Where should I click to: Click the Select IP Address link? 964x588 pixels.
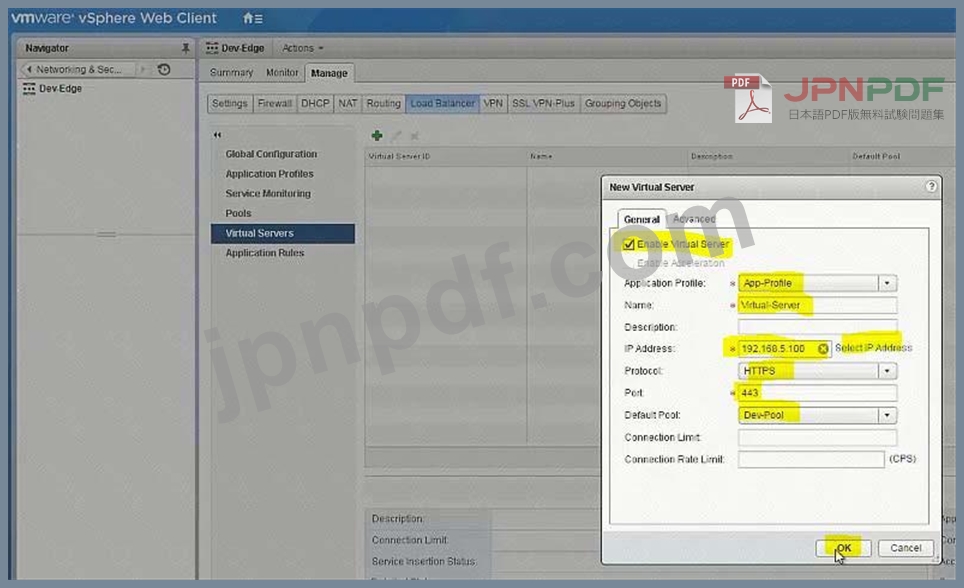[874, 348]
